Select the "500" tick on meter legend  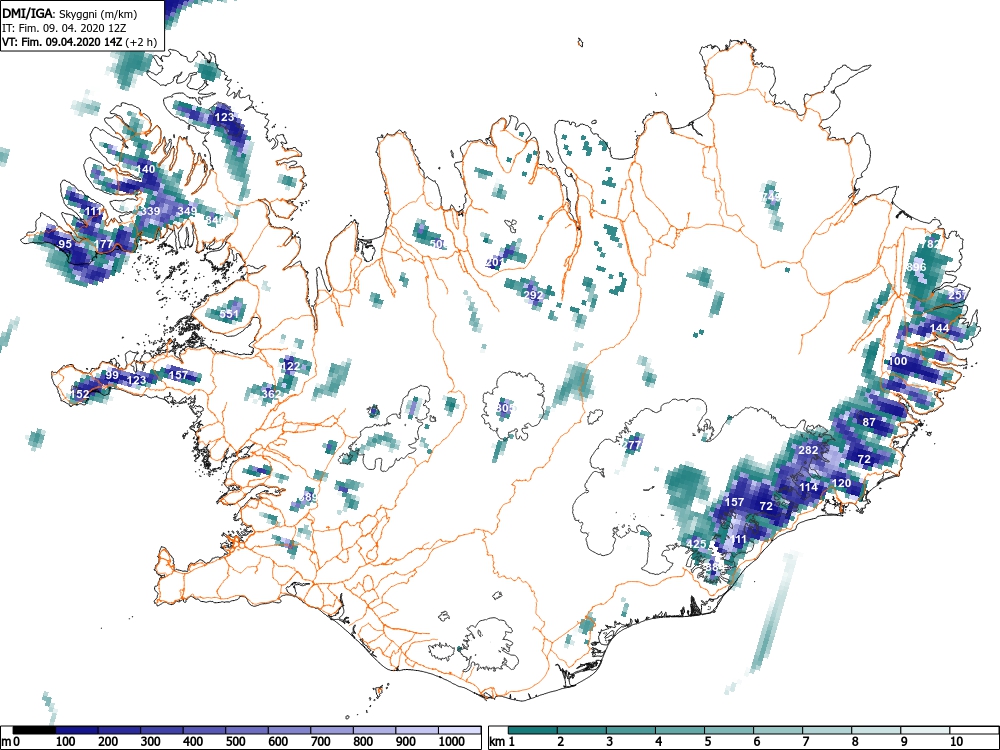pyautogui.click(x=235, y=742)
